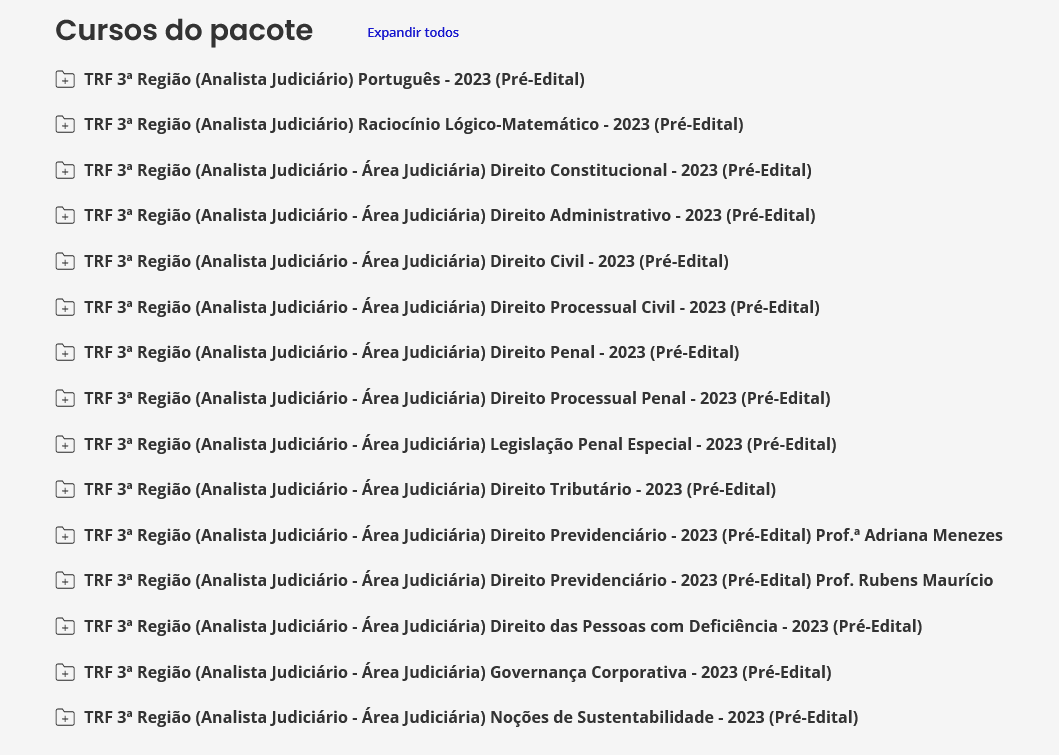
Task: Select the Direito Tributário course title
Action: pos(430,490)
